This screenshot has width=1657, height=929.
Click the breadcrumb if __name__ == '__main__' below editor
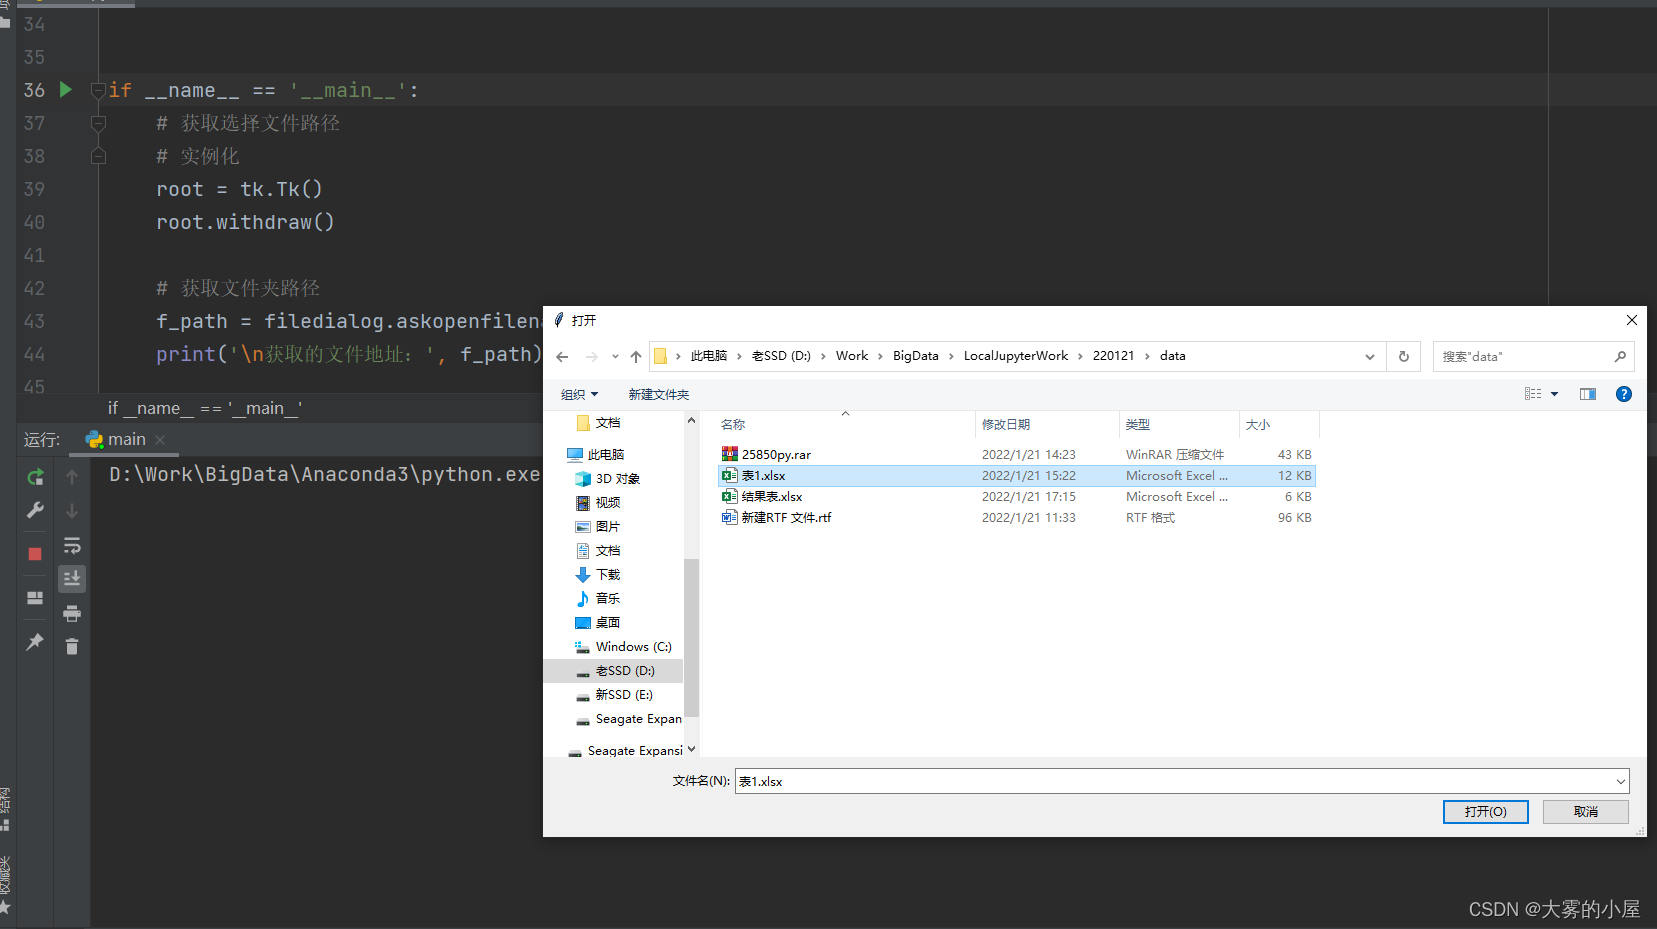(205, 408)
